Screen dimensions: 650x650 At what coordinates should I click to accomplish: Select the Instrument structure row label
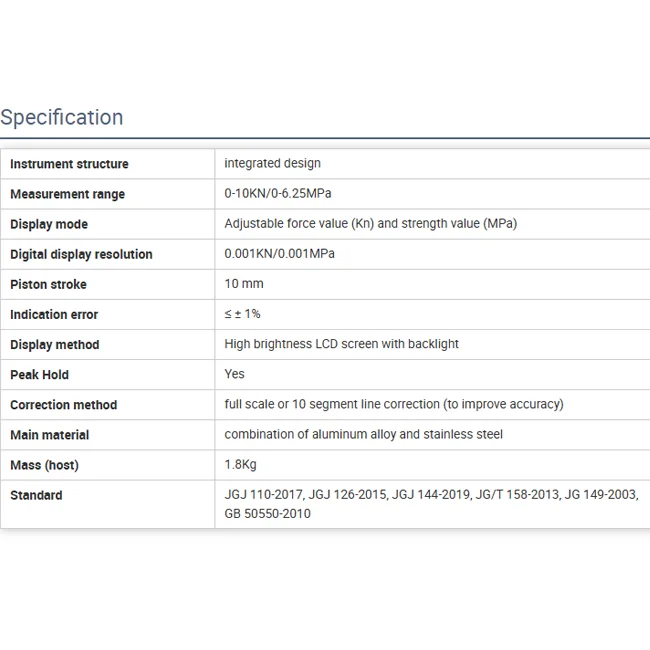[x=69, y=164]
